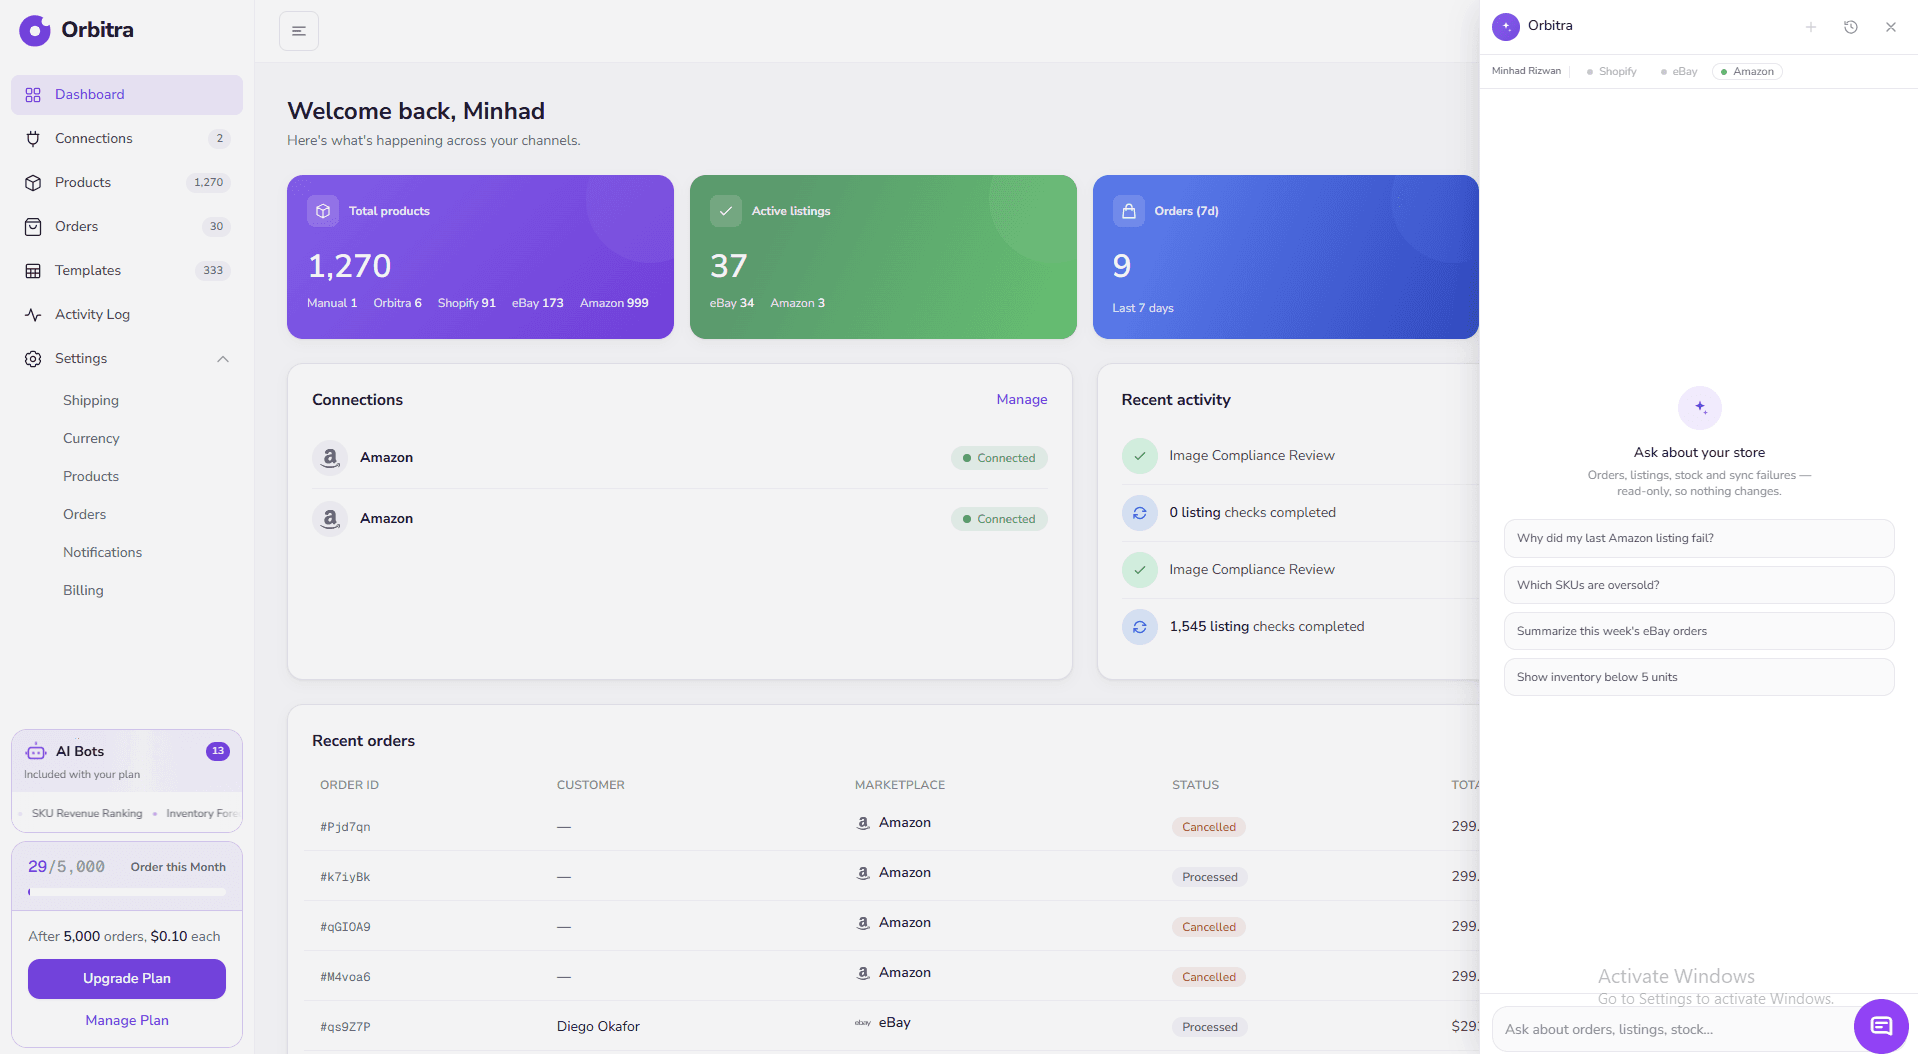Select the eBay channel chip
Viewport: 1918px width, 1054px height.
click(1680, 71)
